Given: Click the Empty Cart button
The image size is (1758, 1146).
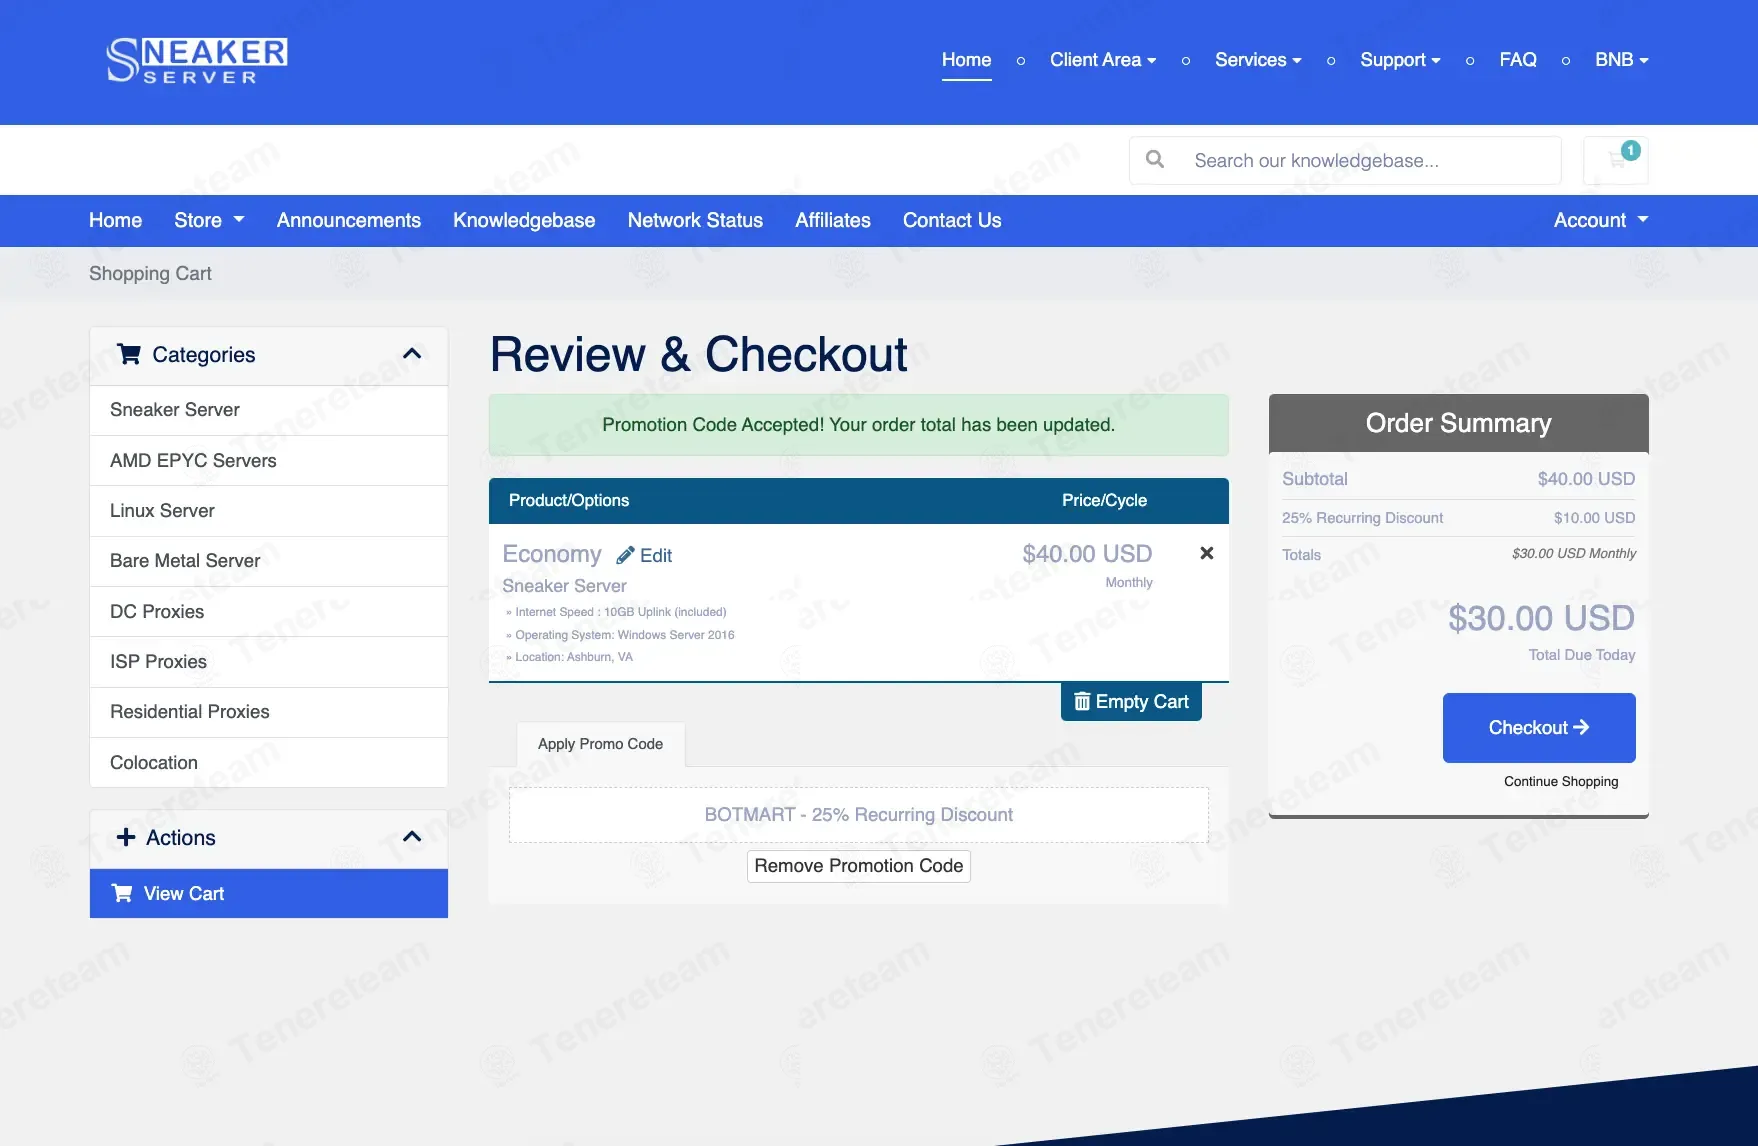Looking at the screenshot, I should 1131,702.
